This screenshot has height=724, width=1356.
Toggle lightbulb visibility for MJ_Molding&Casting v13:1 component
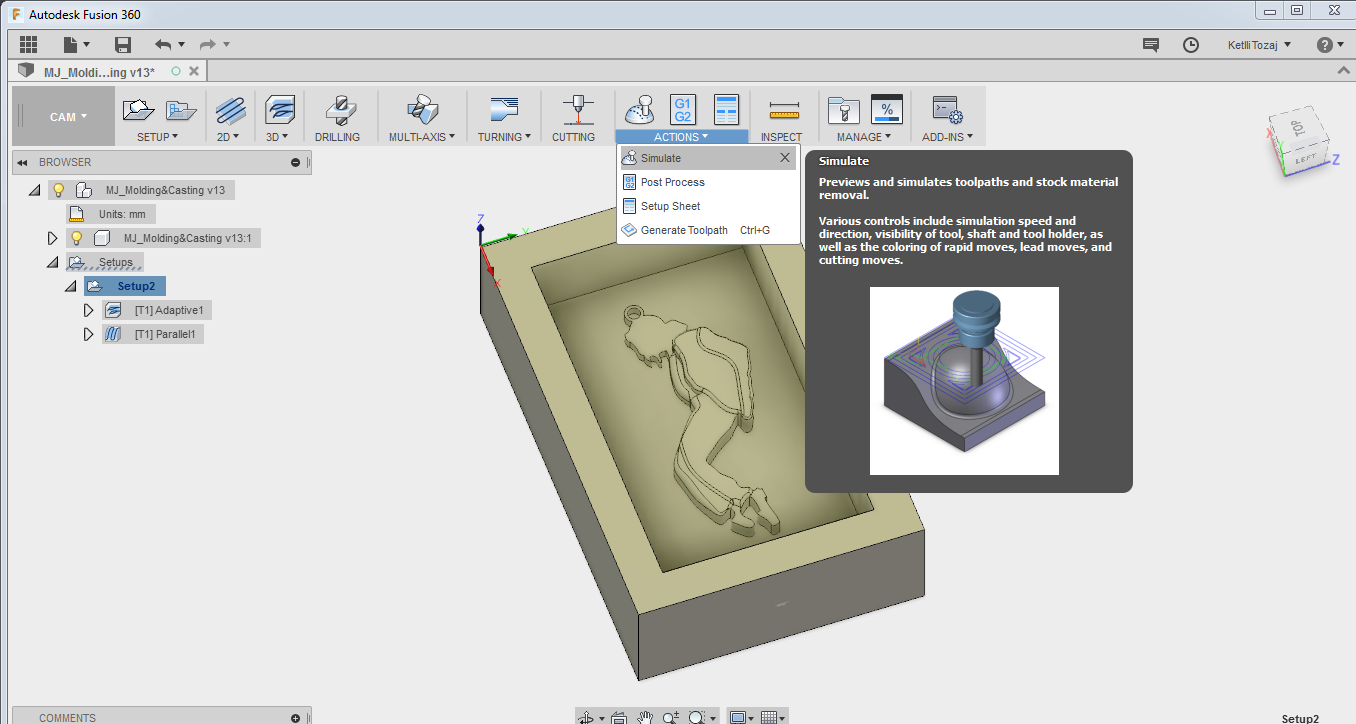(77, 238)
